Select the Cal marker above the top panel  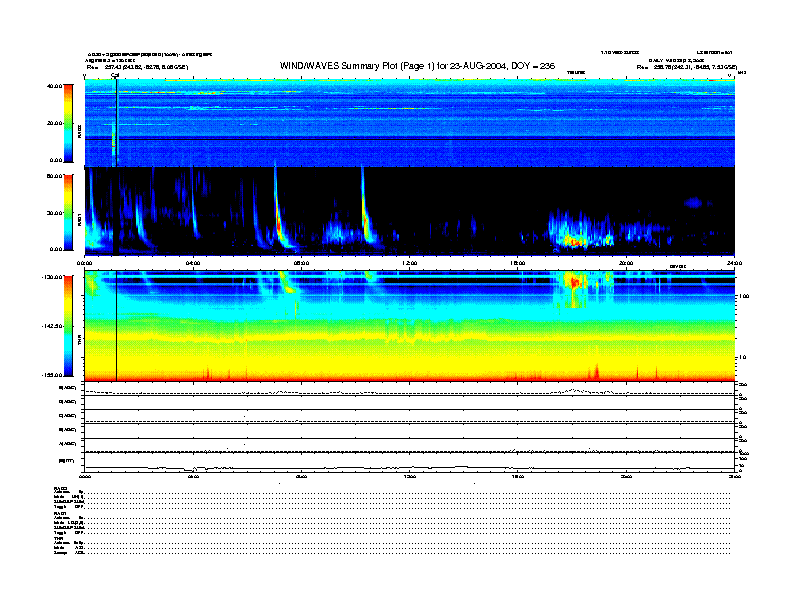115,75
